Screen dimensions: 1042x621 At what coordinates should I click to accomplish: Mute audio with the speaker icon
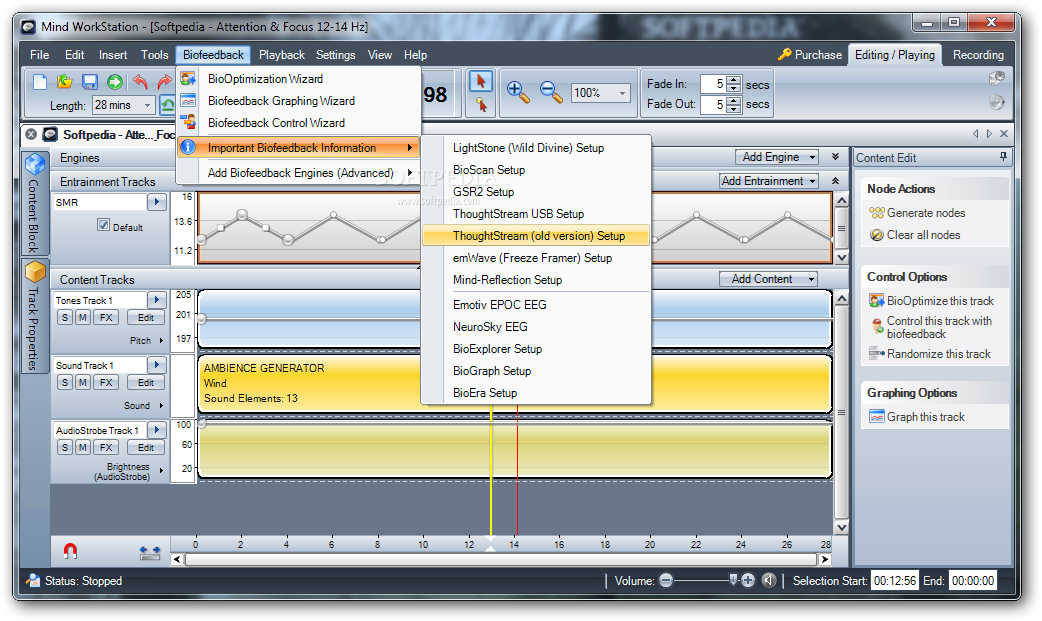tap(769, 580)
